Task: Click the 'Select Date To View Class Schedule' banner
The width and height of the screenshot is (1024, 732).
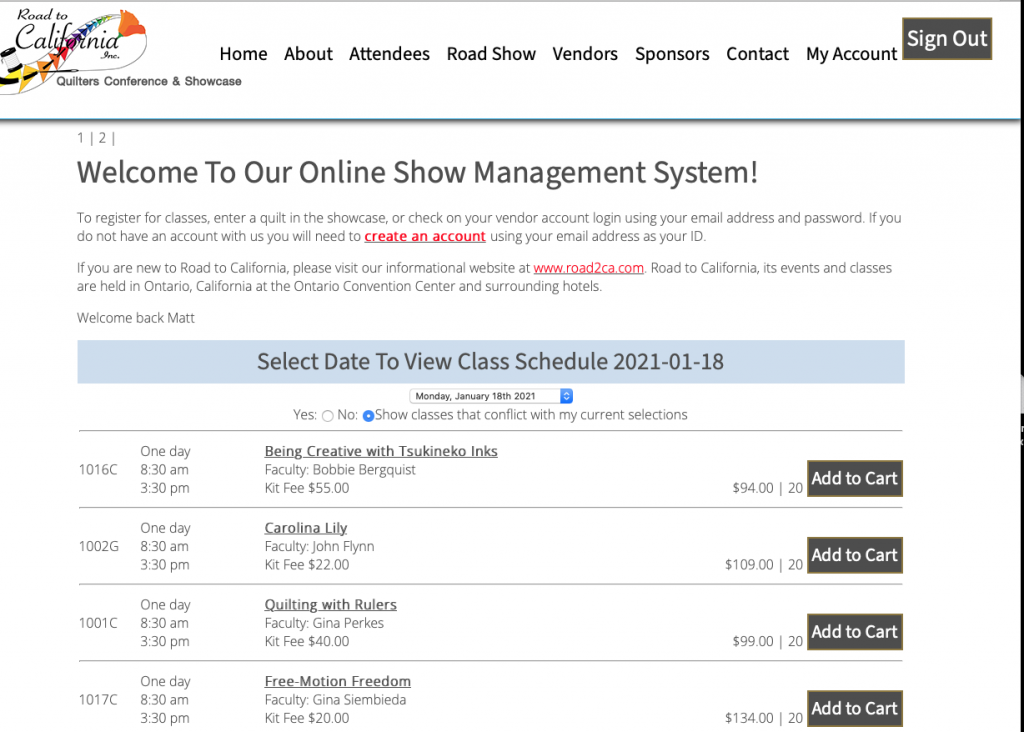Action: click(491, 362)
